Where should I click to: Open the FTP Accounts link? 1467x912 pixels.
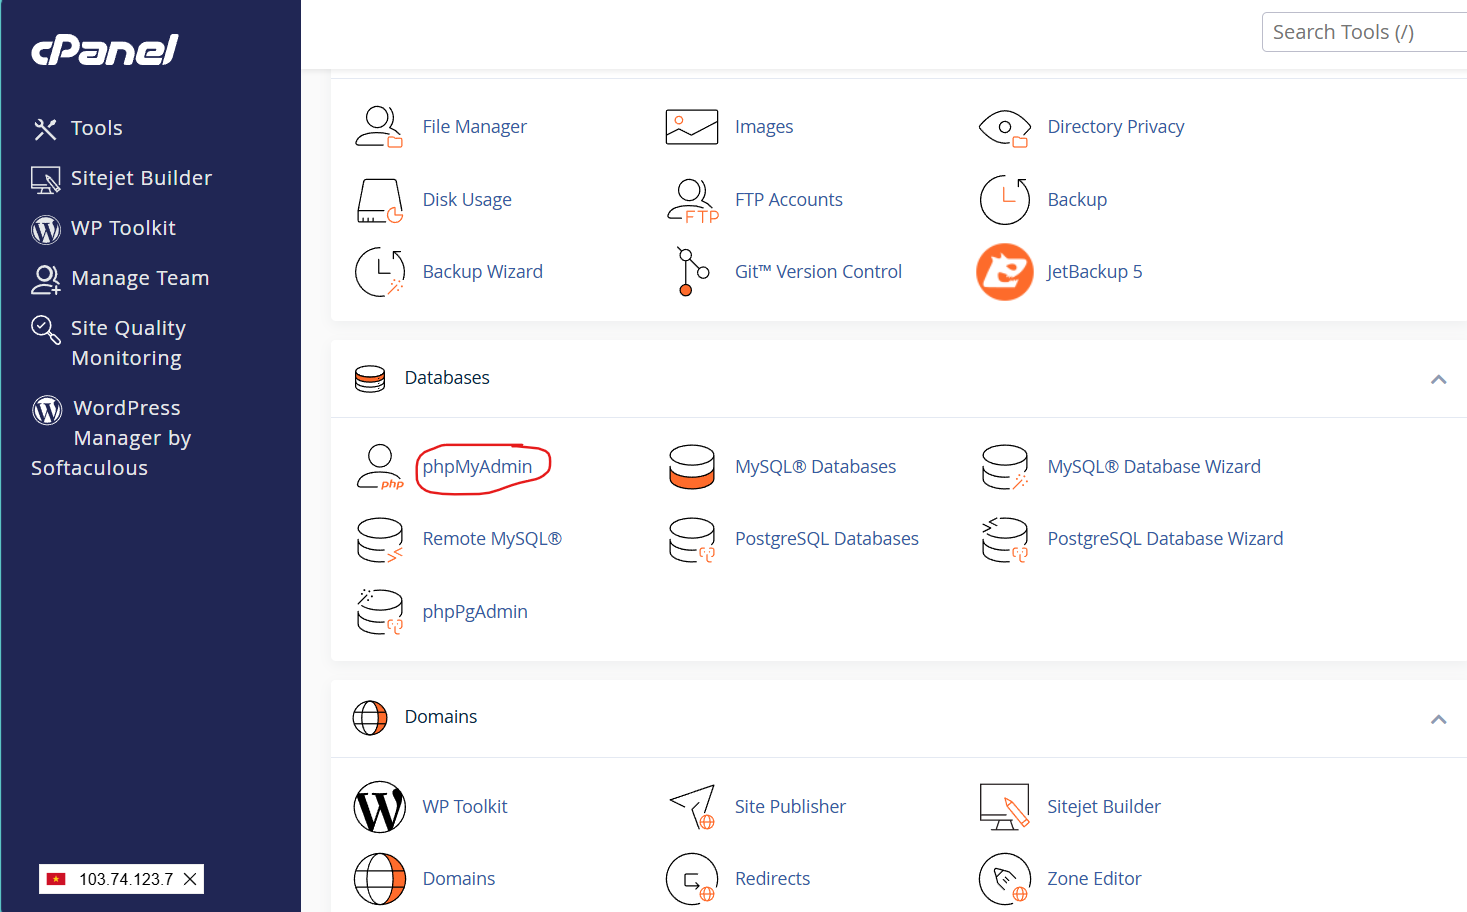click(x=788, y=200)
